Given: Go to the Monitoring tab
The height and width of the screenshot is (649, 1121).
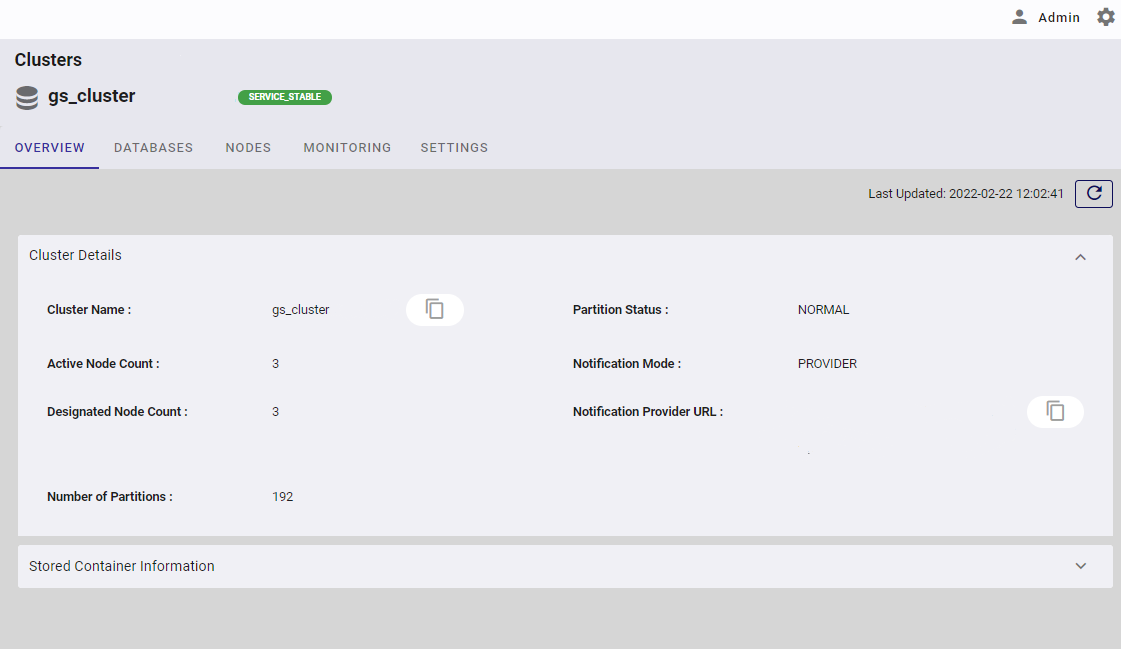Looking at the screenshot, I should point(347,148).
